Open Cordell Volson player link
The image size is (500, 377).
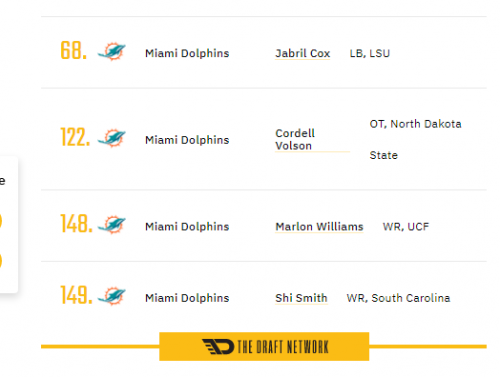click(x=295, y=140)
